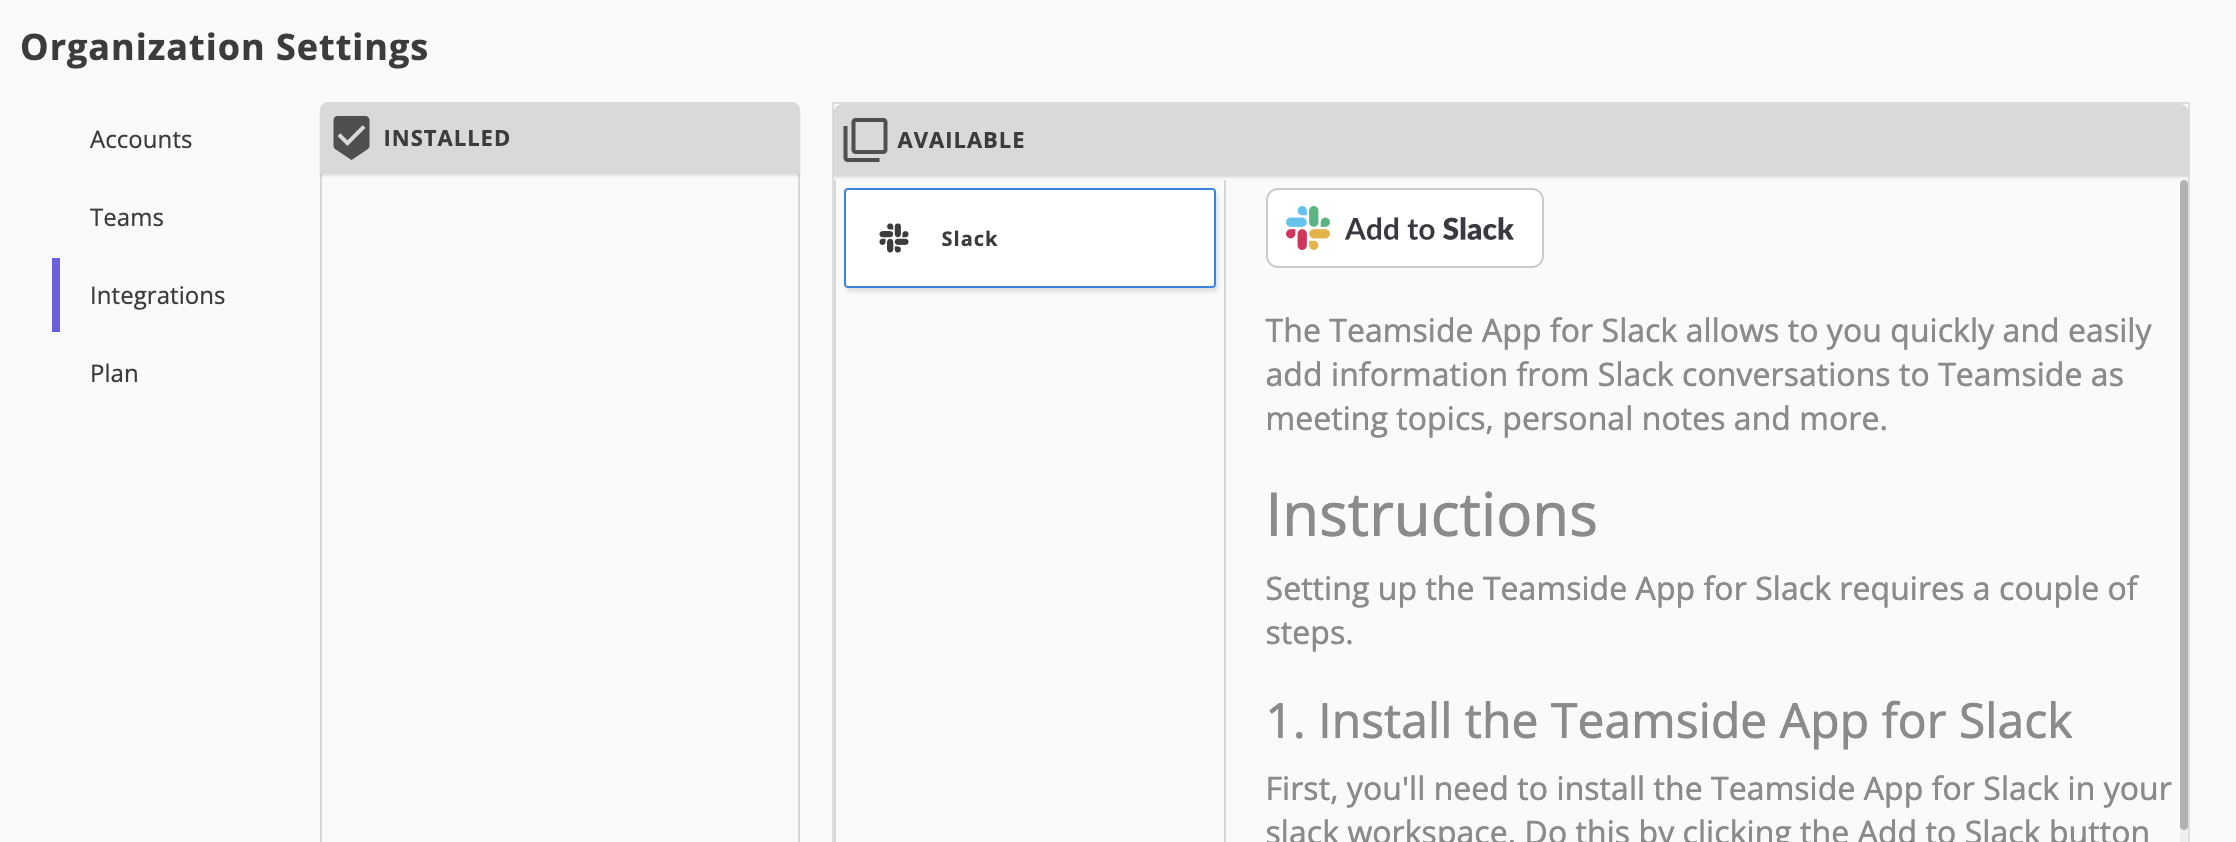Click the integration details vertical scrollbar
This screenshot has height=842, width=2236.
click(2183, 504)
